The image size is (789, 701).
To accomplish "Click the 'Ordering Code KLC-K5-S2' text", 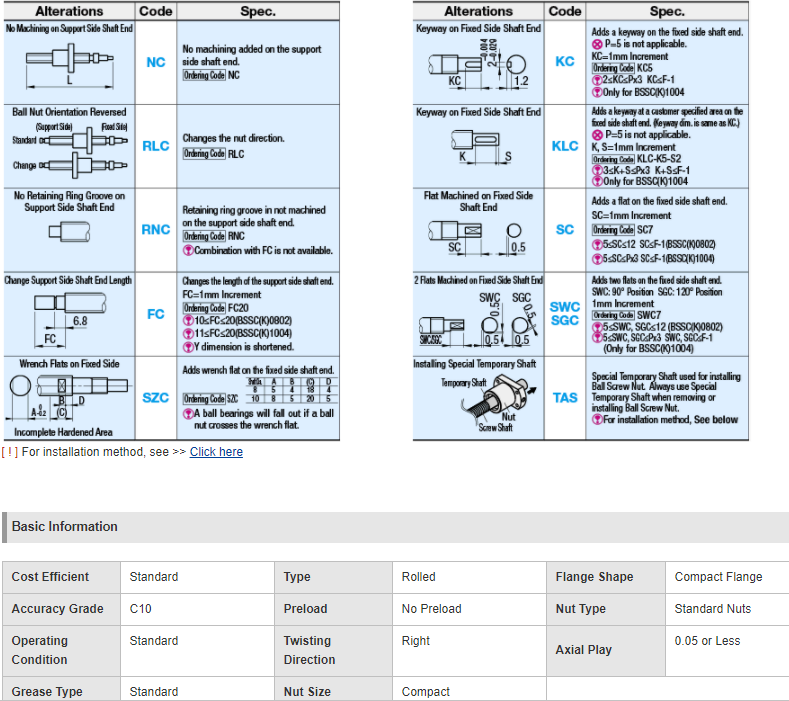I will pos(636,159).
